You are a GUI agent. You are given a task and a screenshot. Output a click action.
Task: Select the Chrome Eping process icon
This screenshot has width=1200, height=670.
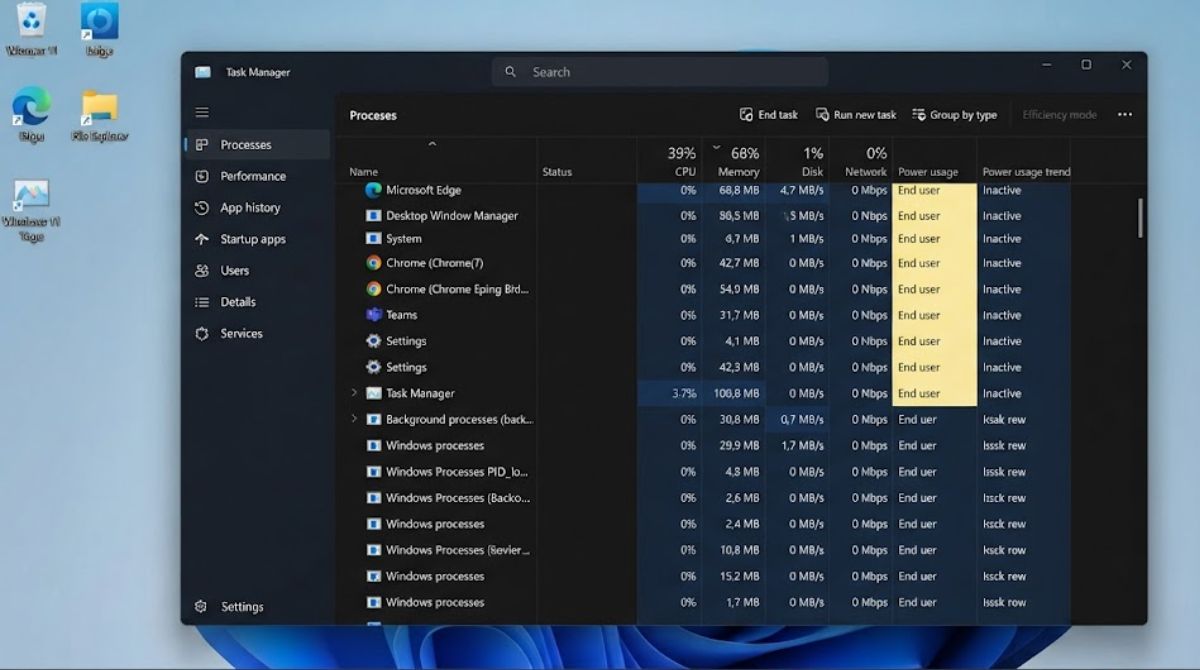[373, 289]
